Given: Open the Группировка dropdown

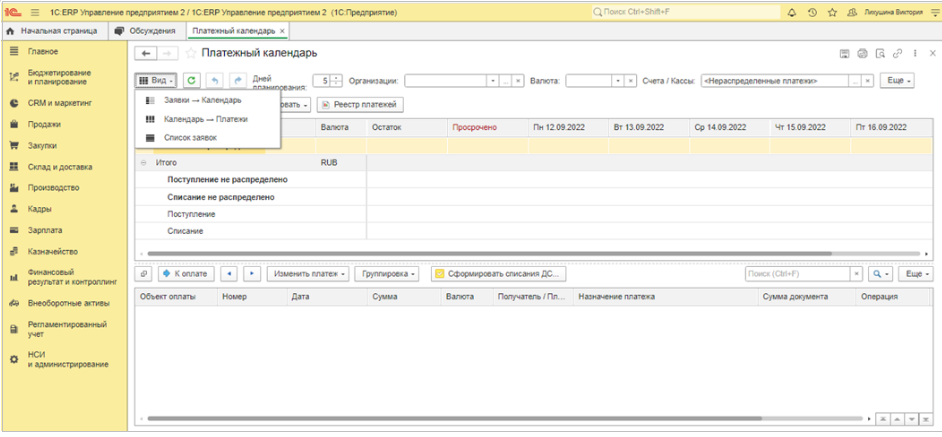Looking at the screenshot, I should coord(387,274).
